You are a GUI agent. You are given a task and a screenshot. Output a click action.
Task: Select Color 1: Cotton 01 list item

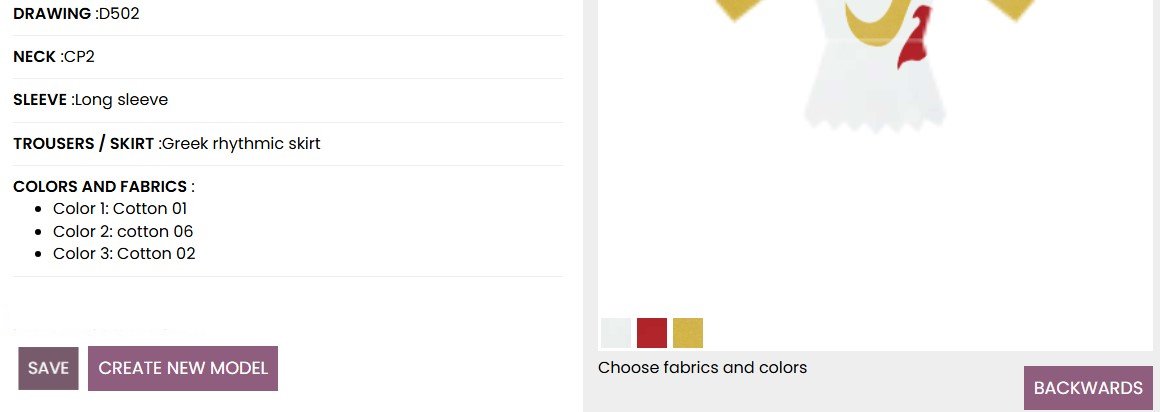(120, 209)
